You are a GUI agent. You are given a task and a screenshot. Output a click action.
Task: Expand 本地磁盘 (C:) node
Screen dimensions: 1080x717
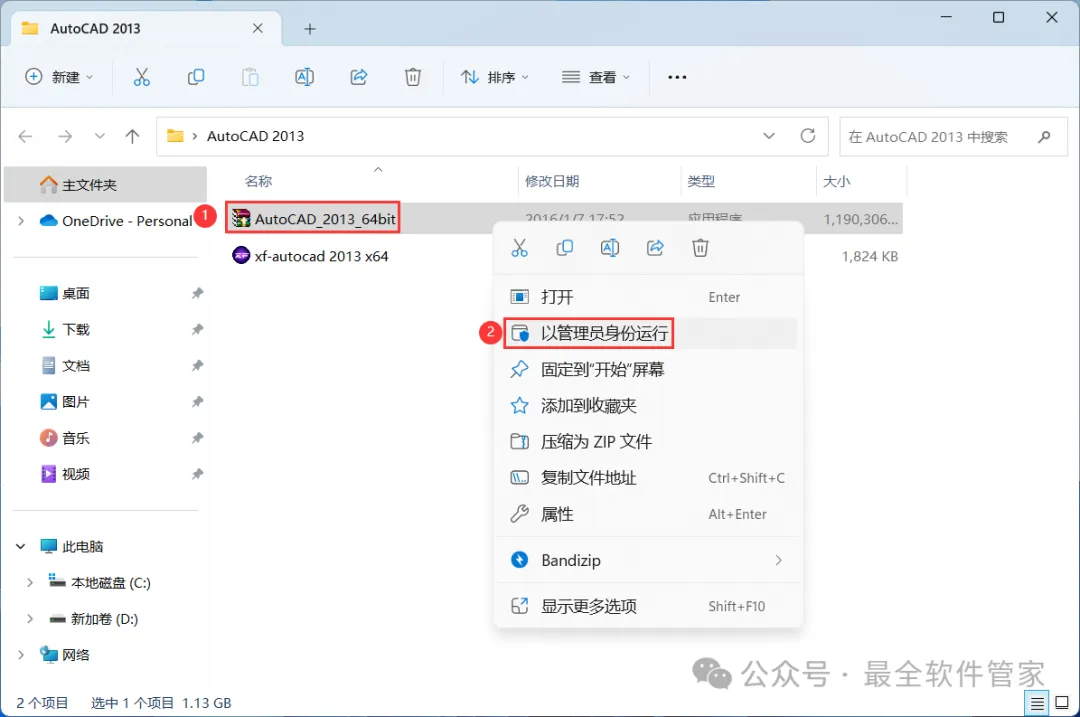(30, 583)
